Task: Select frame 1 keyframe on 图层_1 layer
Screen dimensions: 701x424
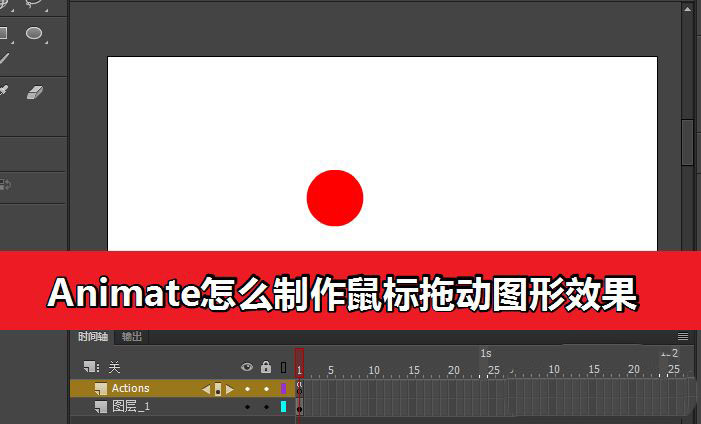Action: [x=300, y=407]
